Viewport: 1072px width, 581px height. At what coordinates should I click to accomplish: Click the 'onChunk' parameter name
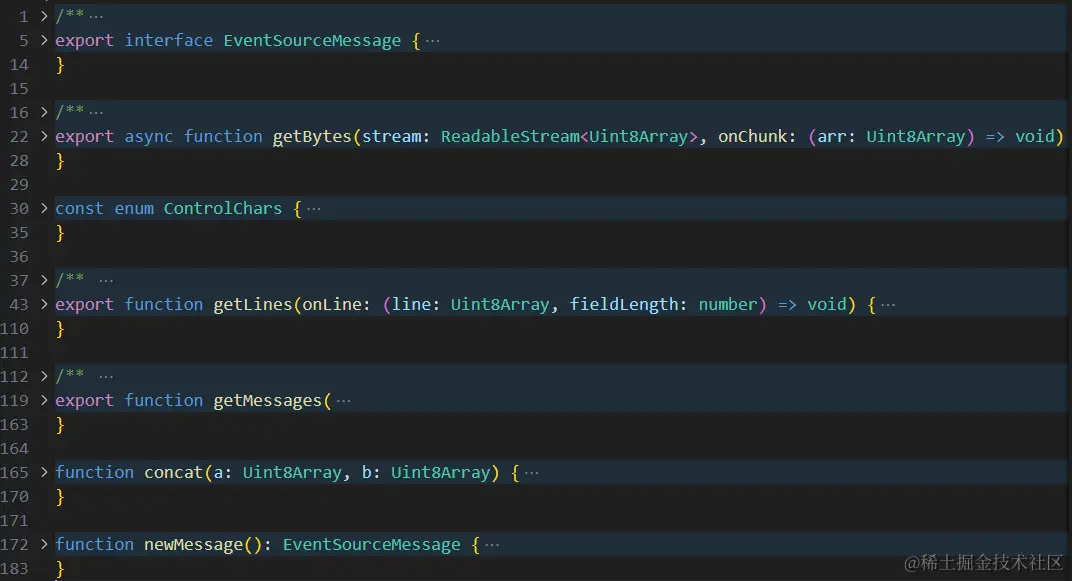pos(753,136)
